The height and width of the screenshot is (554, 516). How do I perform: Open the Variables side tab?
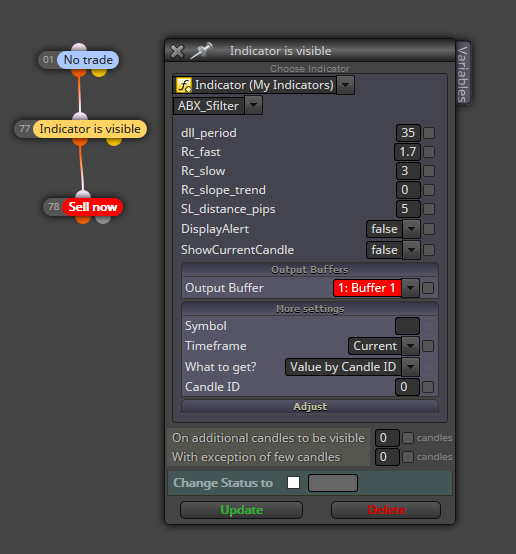pos(463,73)
